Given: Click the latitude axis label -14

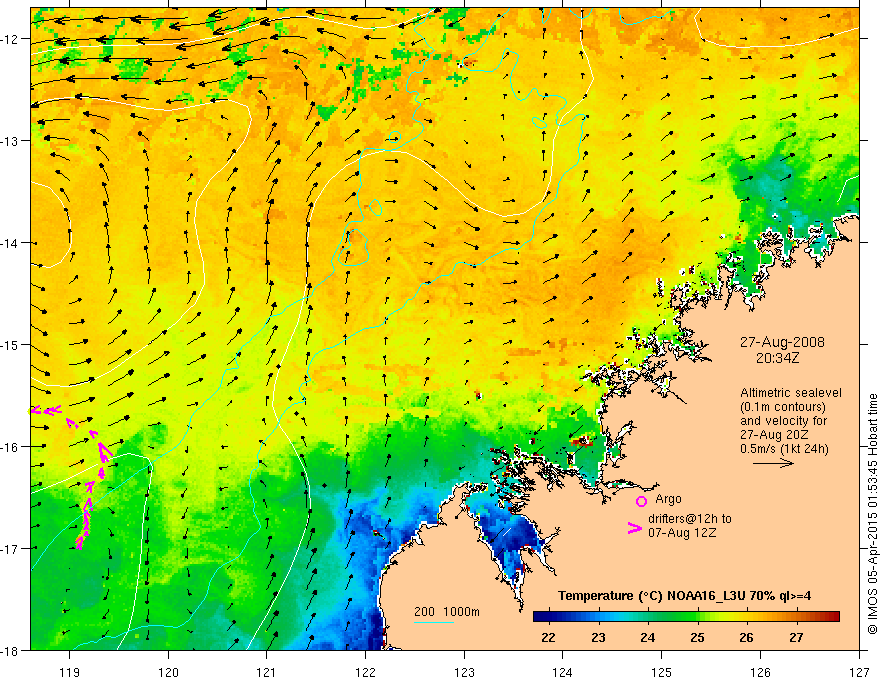Looking at the screenshot, I should [11, 243].
